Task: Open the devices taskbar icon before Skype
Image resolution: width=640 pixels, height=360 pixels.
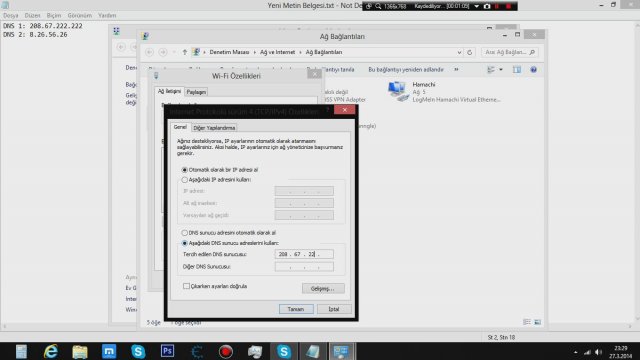Action: coord(255,351)
